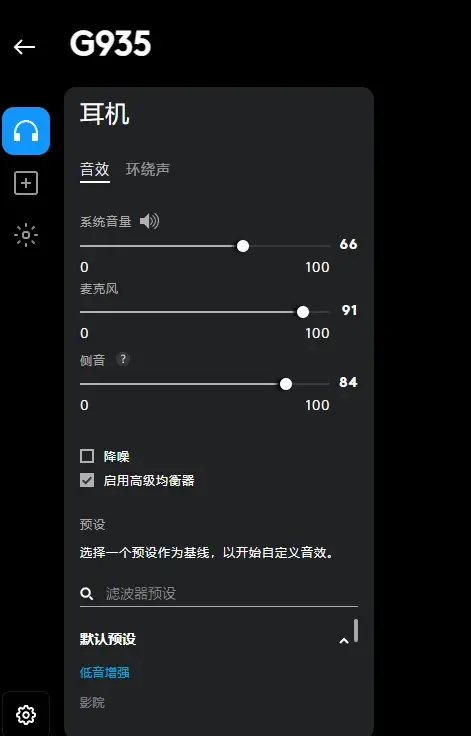Viewport: 471px width, 736px height.
Task: Select the 低音增强 preset
Action: pos(105,672)
